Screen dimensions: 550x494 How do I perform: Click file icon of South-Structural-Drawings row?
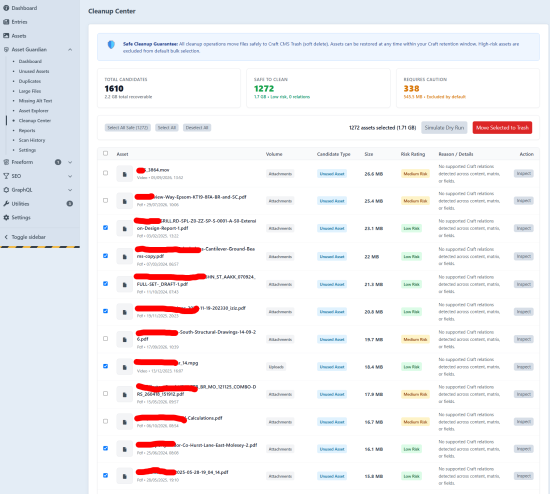click(125, 340)
